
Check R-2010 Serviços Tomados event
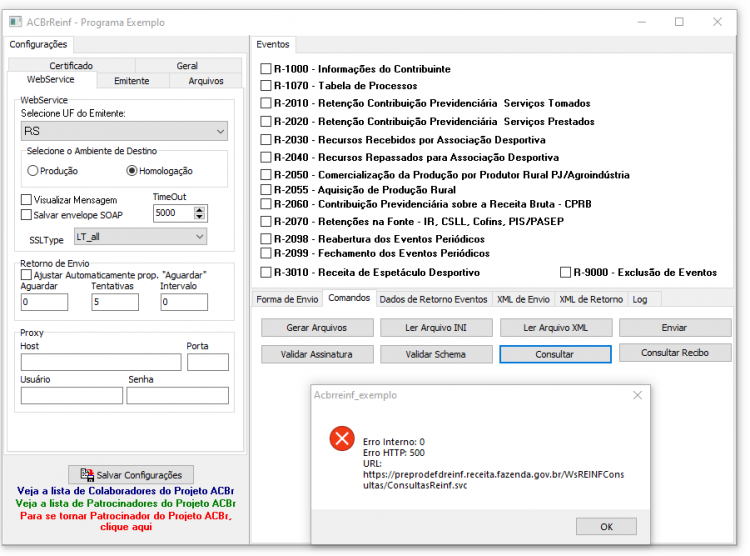pos(265,103)
